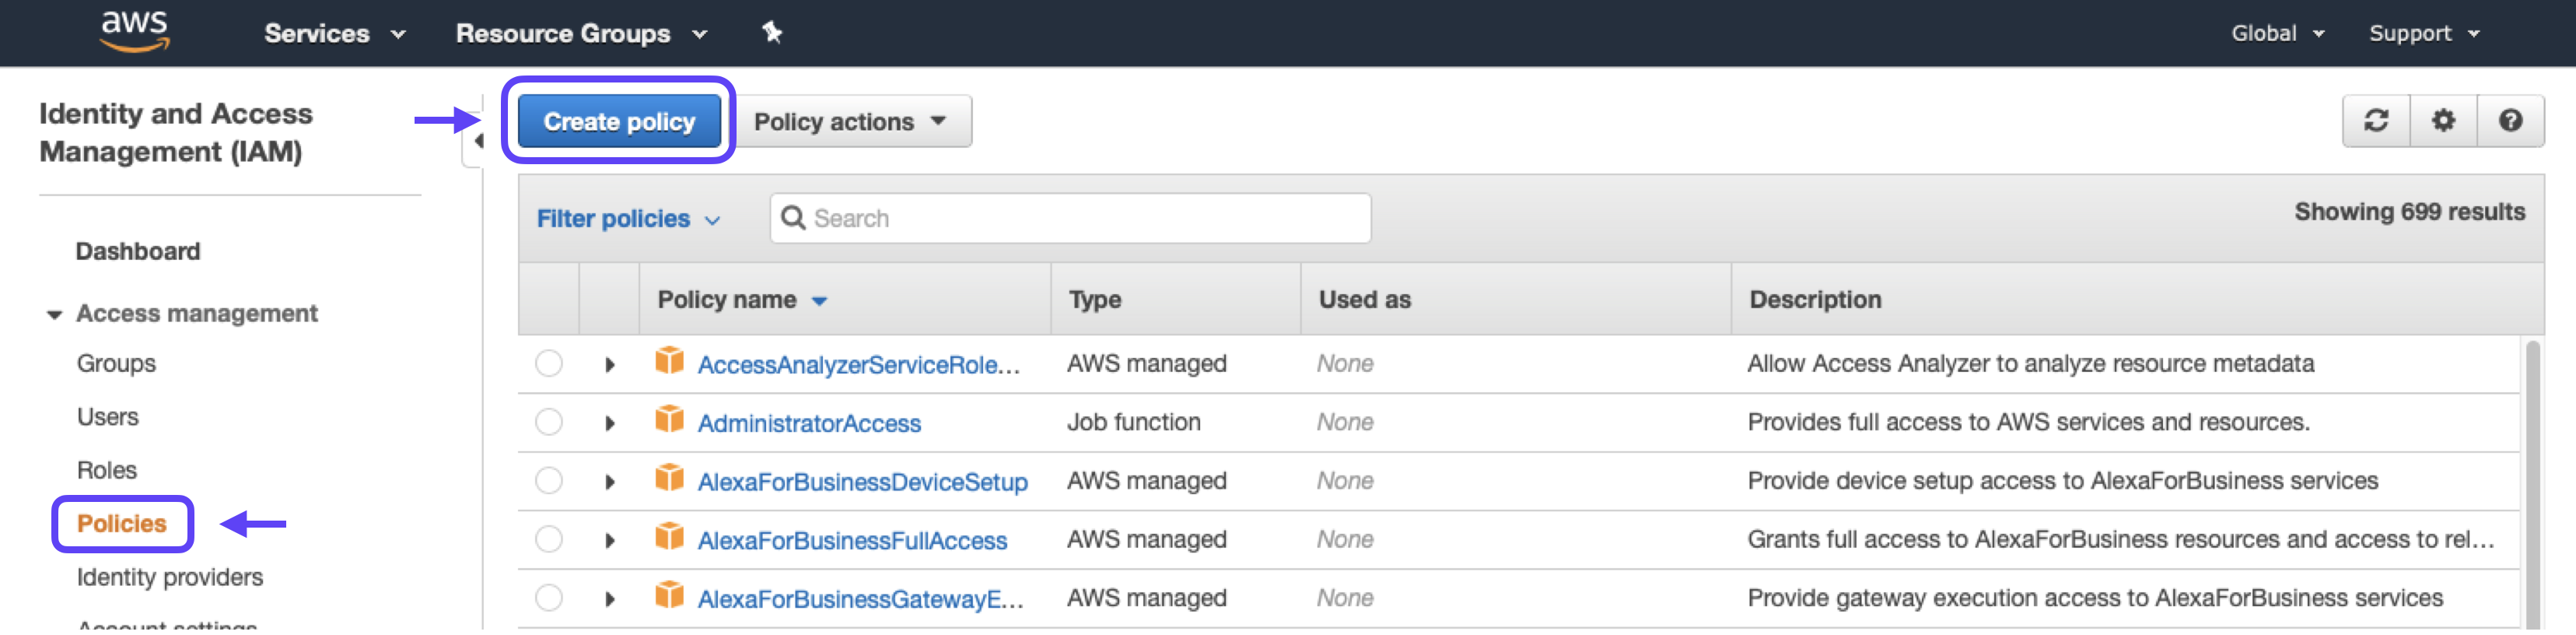Image resolution: width=2576 pixels, height=635 pixels.
Task: Click the policy icon beside AlexaForBusinessDeviceSetup
Action: (669, 477)
